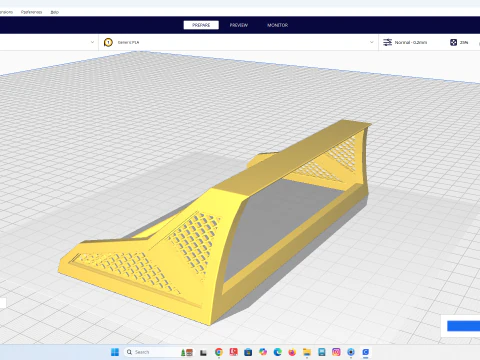
Task: Open the Normal - 0.2mm profile settings
Action: pos(411,42)
